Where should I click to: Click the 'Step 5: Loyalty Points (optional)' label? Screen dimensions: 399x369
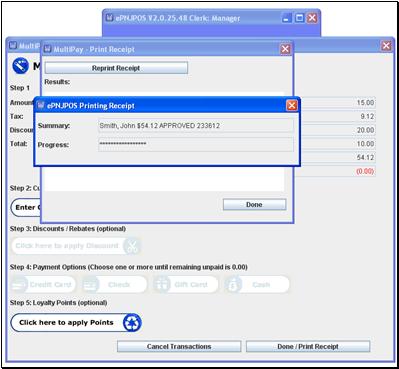point(58,303)
